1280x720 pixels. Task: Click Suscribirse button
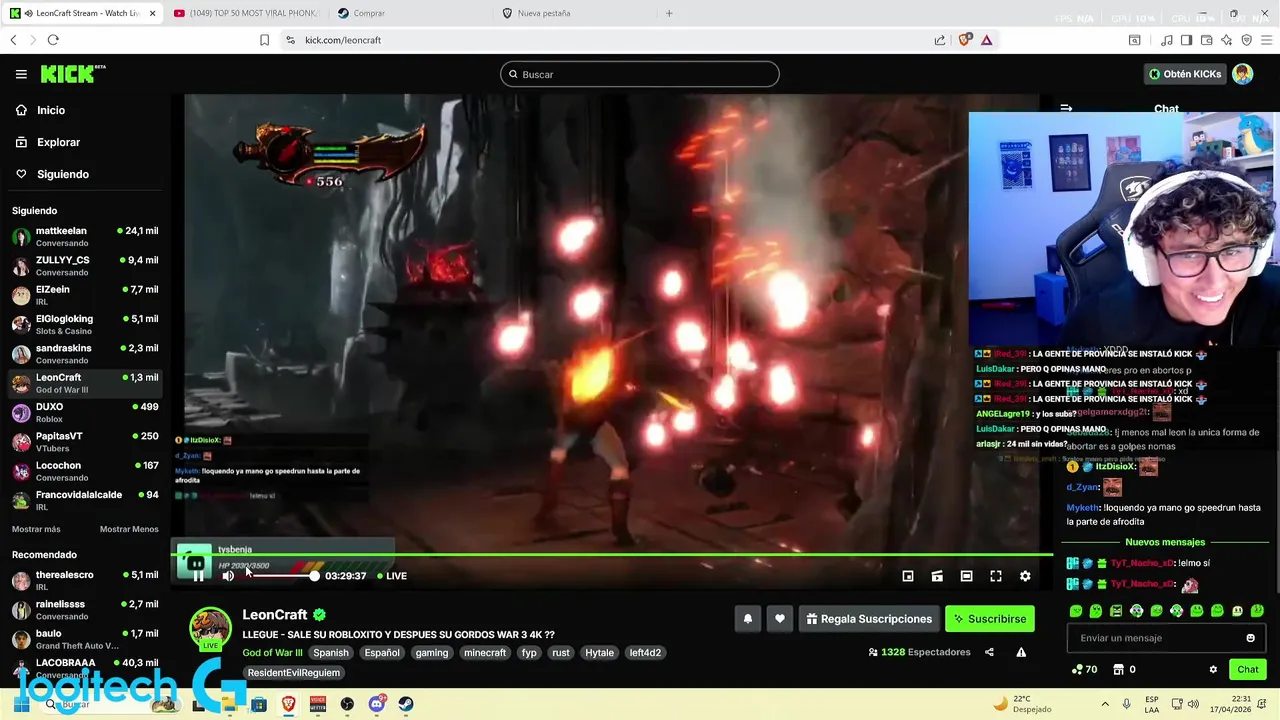(990, 619)
